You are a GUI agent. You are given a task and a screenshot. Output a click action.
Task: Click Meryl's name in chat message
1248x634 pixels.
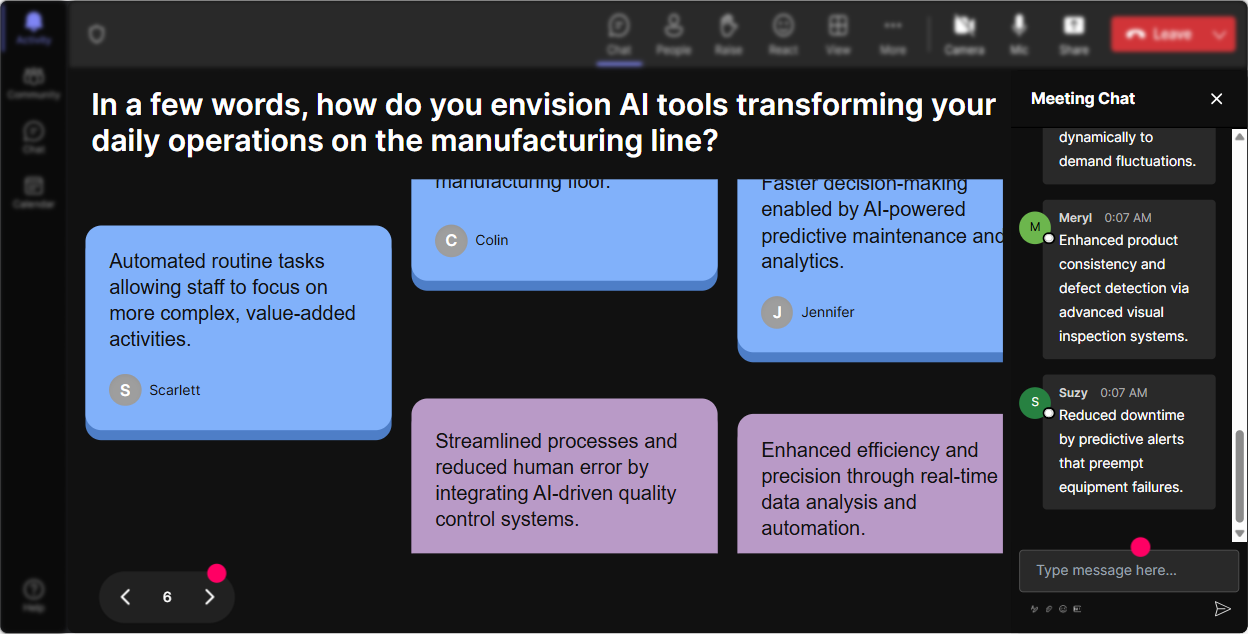(x=1075, y=217)
